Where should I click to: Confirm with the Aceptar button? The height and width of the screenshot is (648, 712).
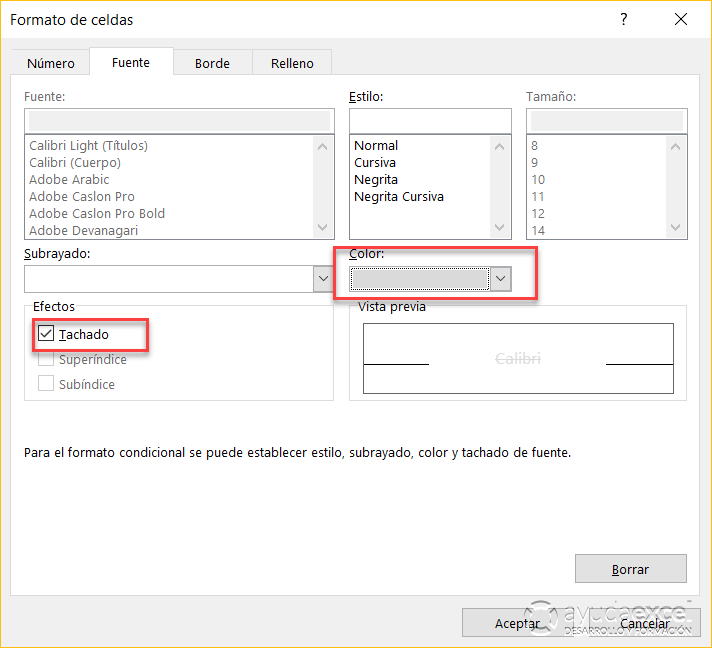pos(517,623)
